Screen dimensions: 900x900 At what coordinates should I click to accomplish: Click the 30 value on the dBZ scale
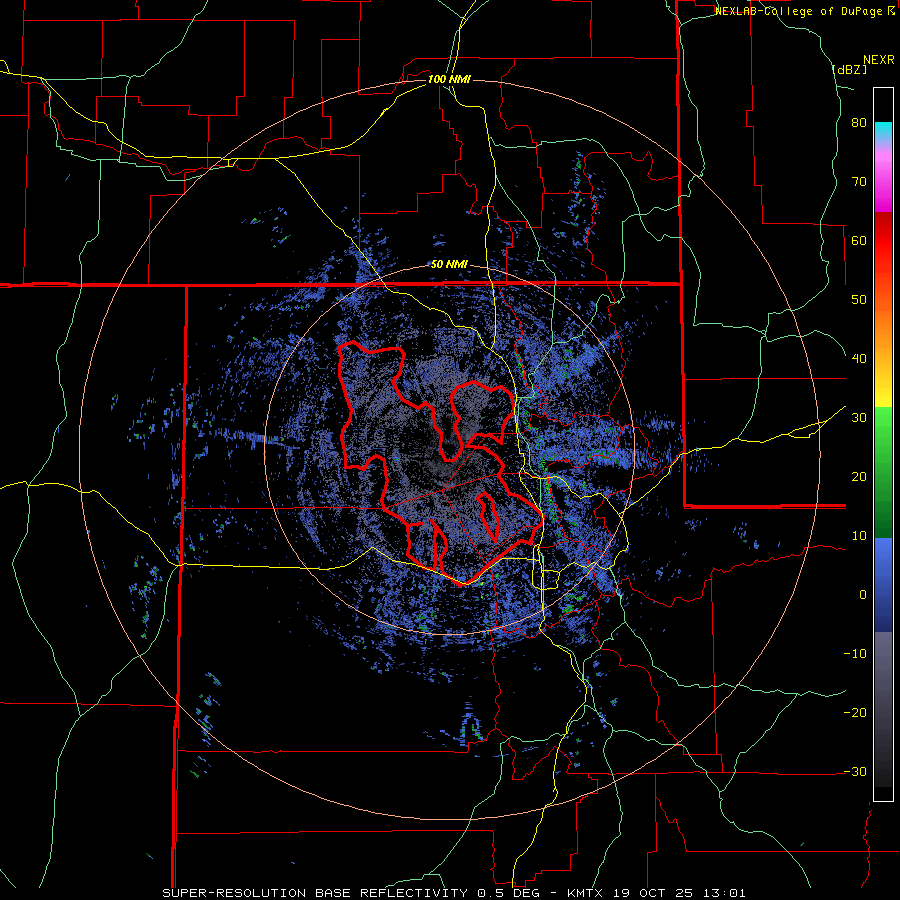click(x=859, y=418)
